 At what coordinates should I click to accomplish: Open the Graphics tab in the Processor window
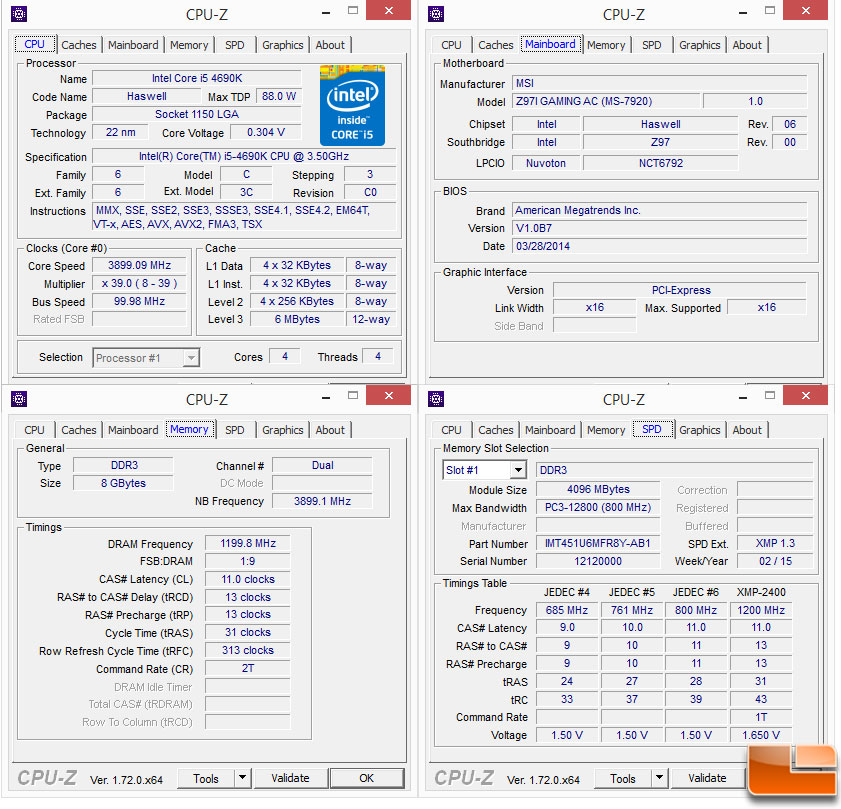[x=283, y=45]
